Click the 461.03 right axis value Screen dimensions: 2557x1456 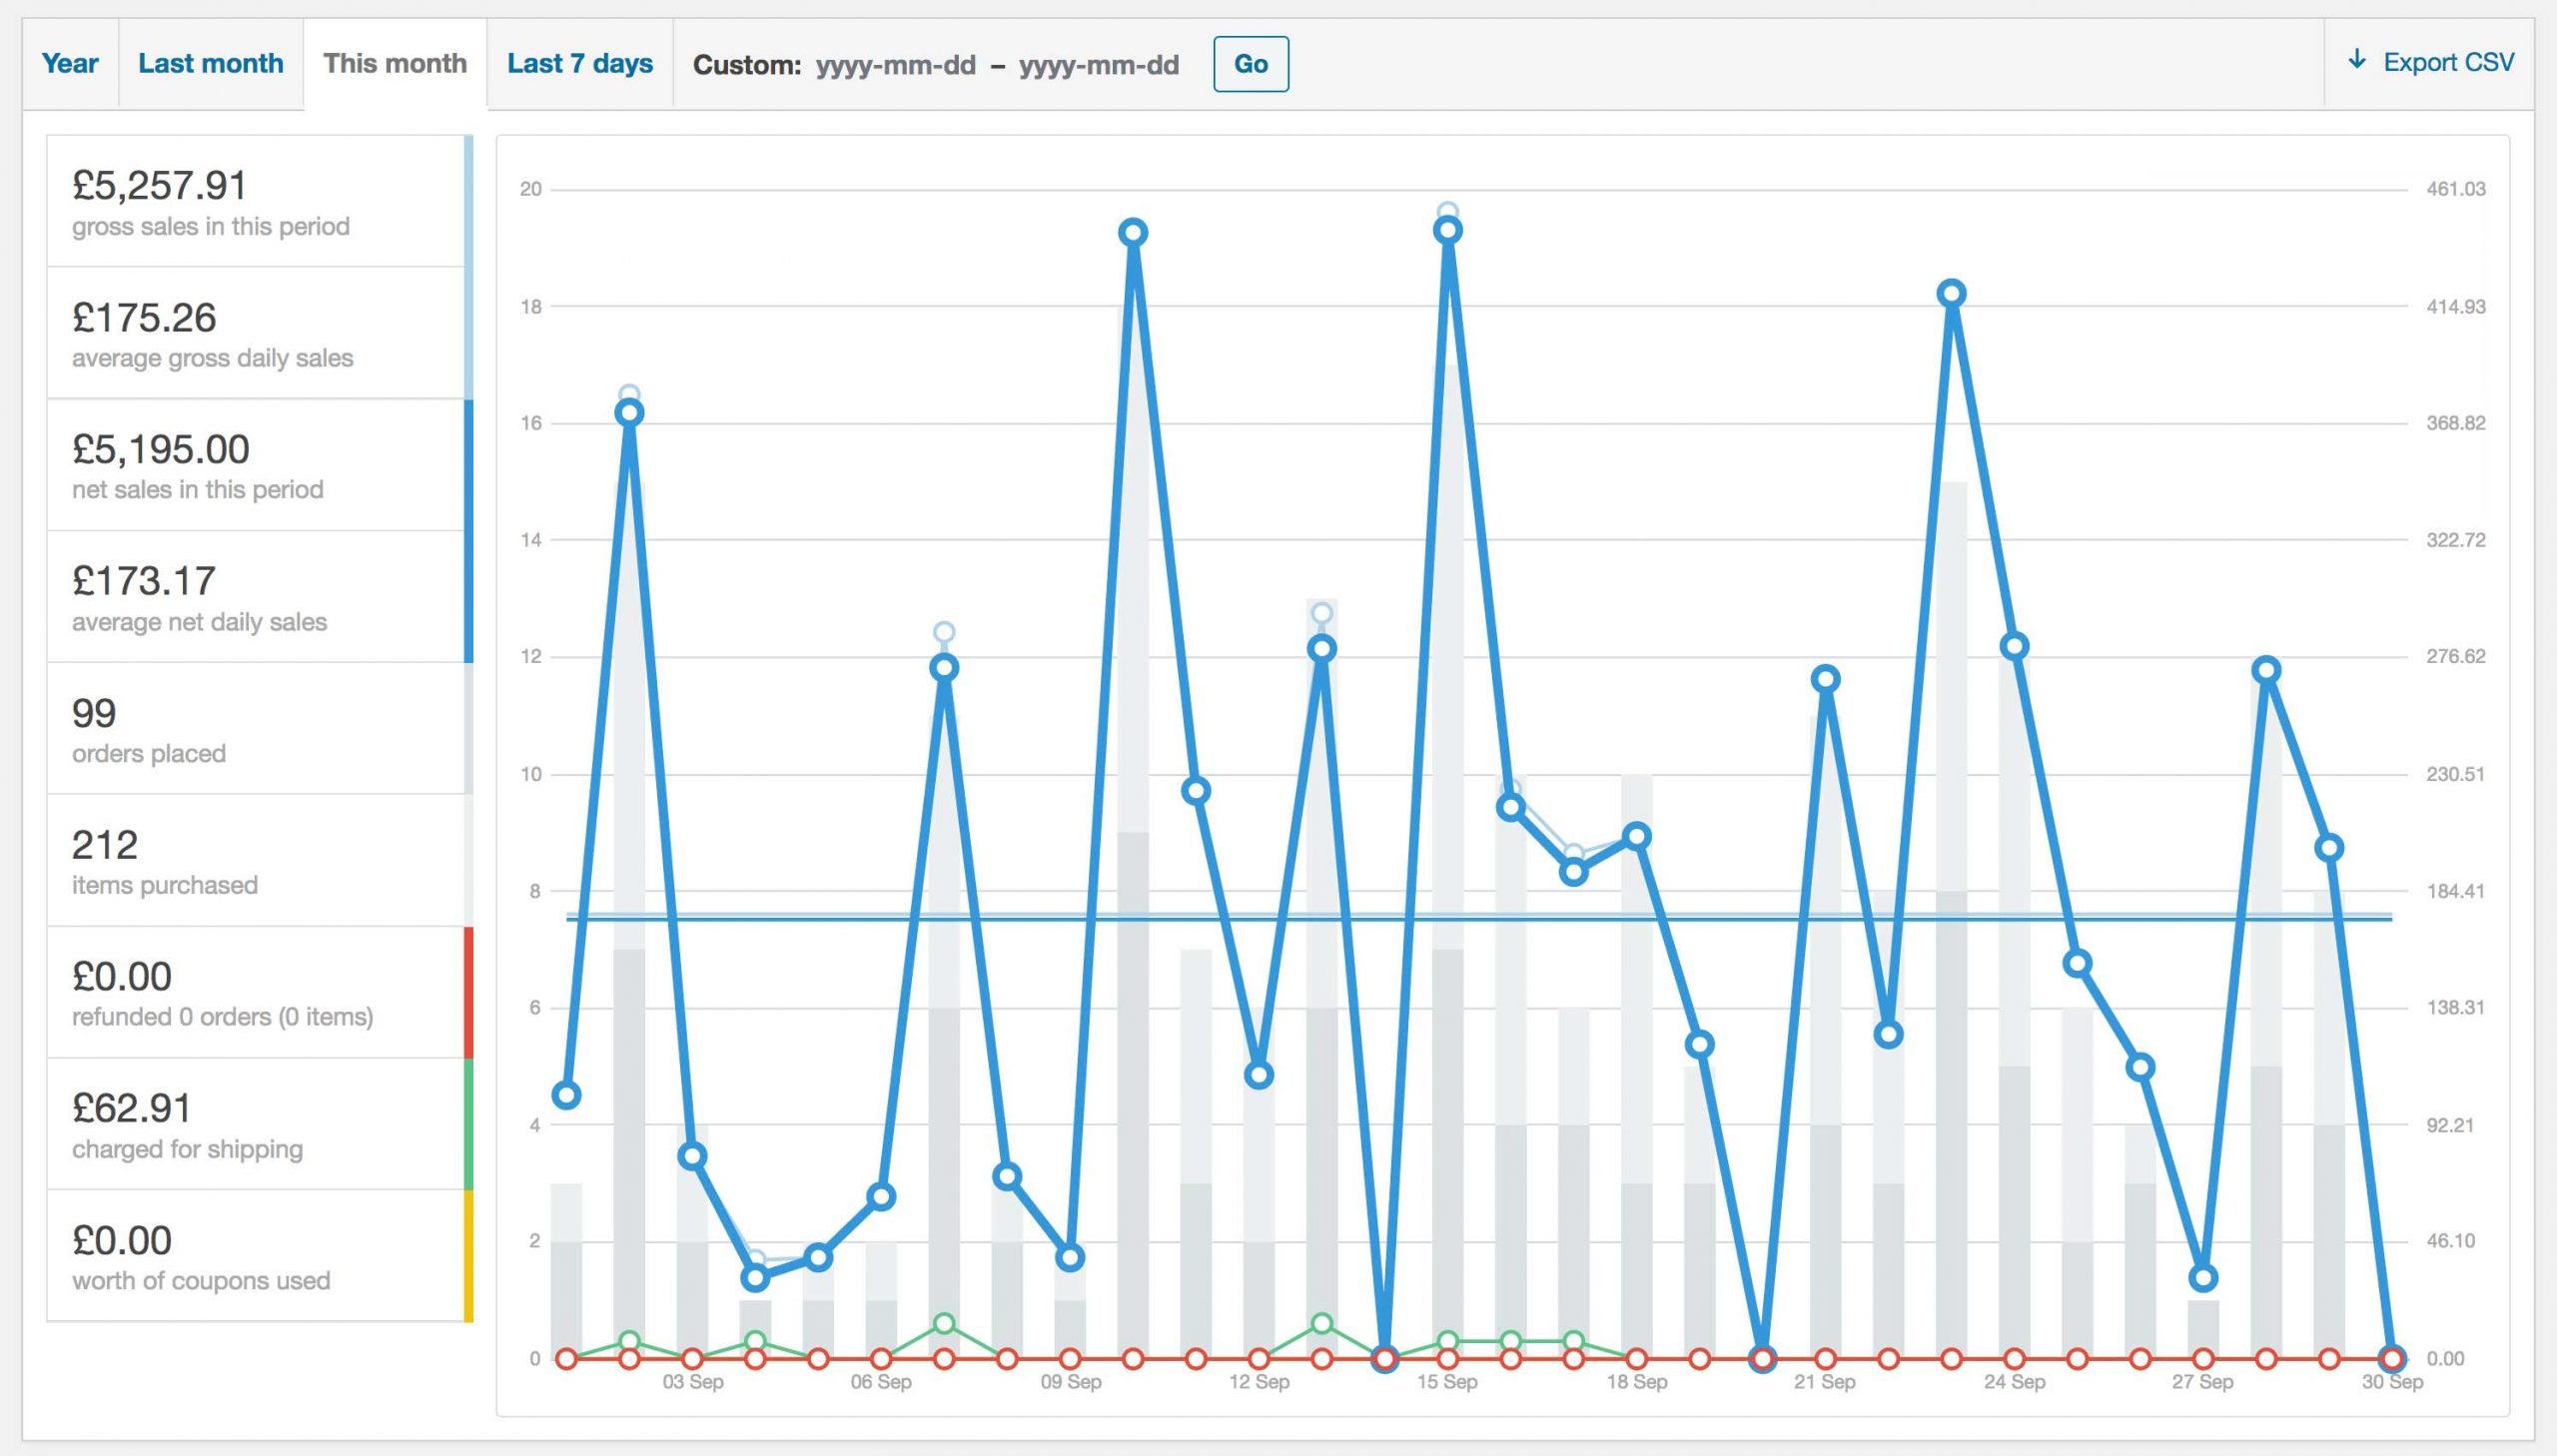2456,189
